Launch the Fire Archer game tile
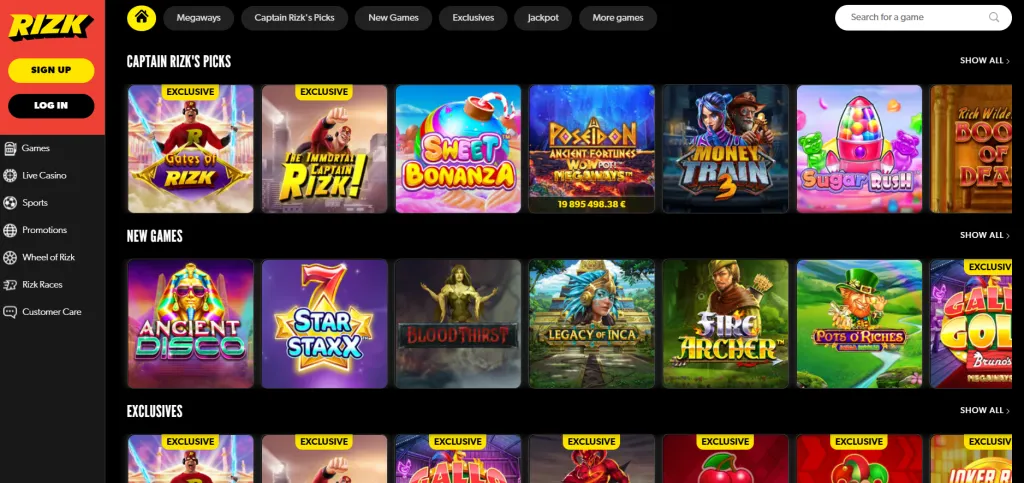This screenshot has height=483, width=1024. (726, 324)
